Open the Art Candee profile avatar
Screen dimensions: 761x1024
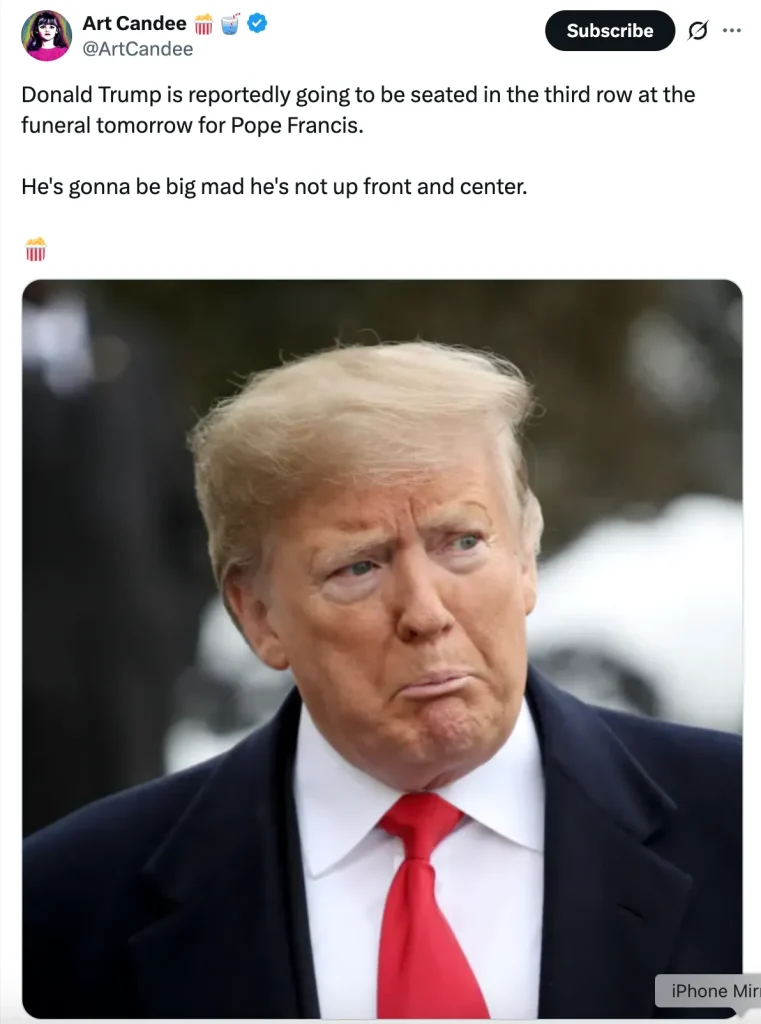(x=46, y=36)
